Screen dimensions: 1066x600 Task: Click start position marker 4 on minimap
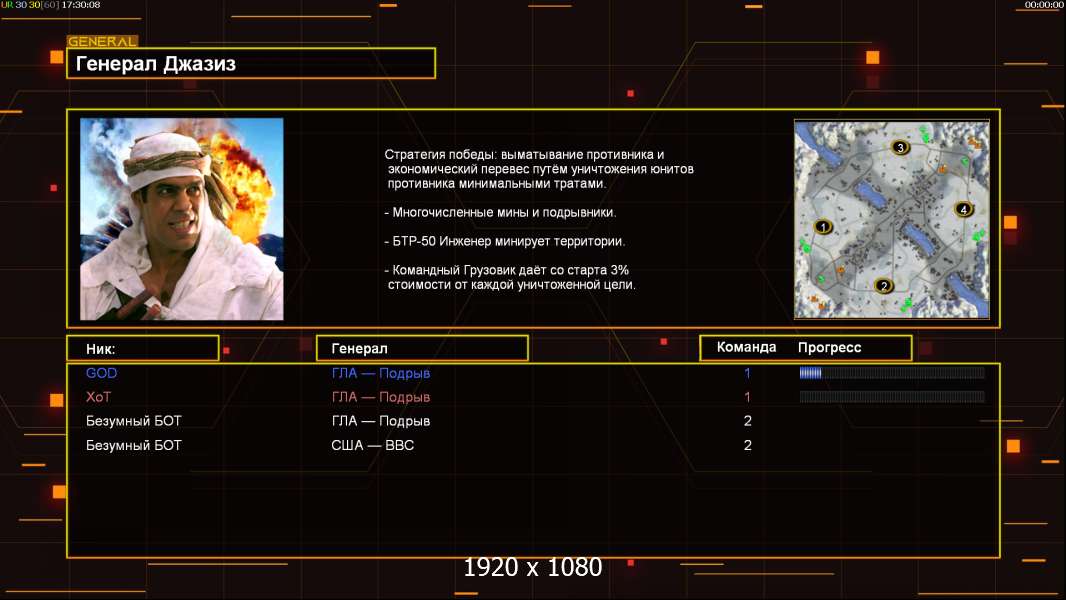963,209
